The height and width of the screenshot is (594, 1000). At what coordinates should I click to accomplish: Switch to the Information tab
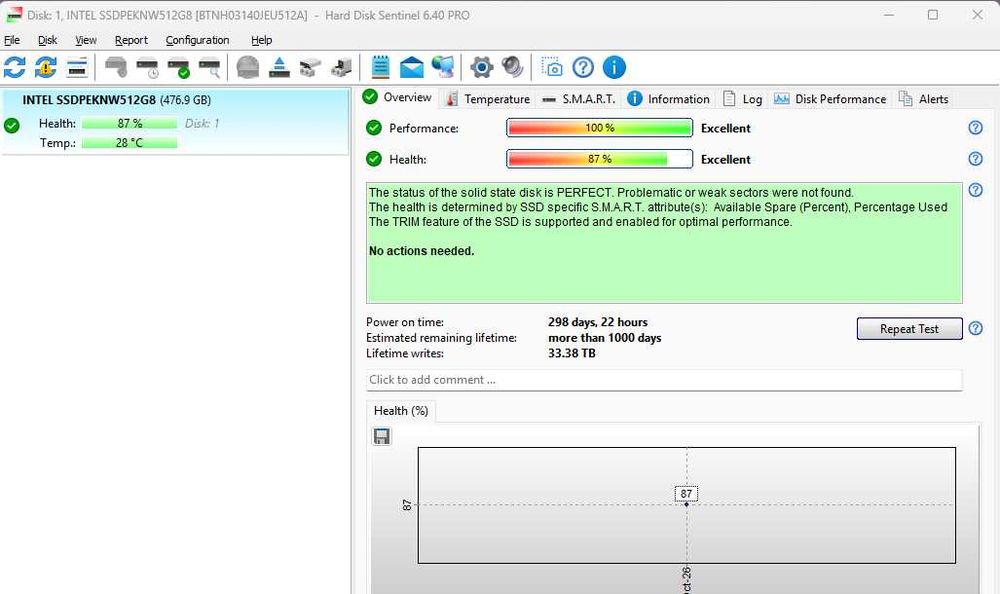[x=668, y=99]
